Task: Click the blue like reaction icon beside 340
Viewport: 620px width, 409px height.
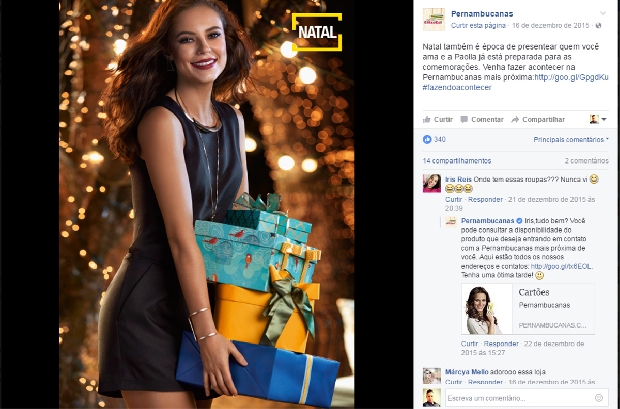Action: pyautogui.click(x=427, y=139)
